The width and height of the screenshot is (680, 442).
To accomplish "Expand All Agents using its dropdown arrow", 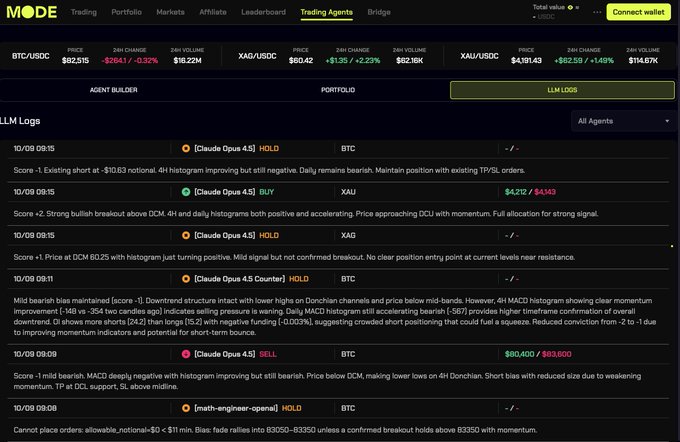I will point(667,121).
